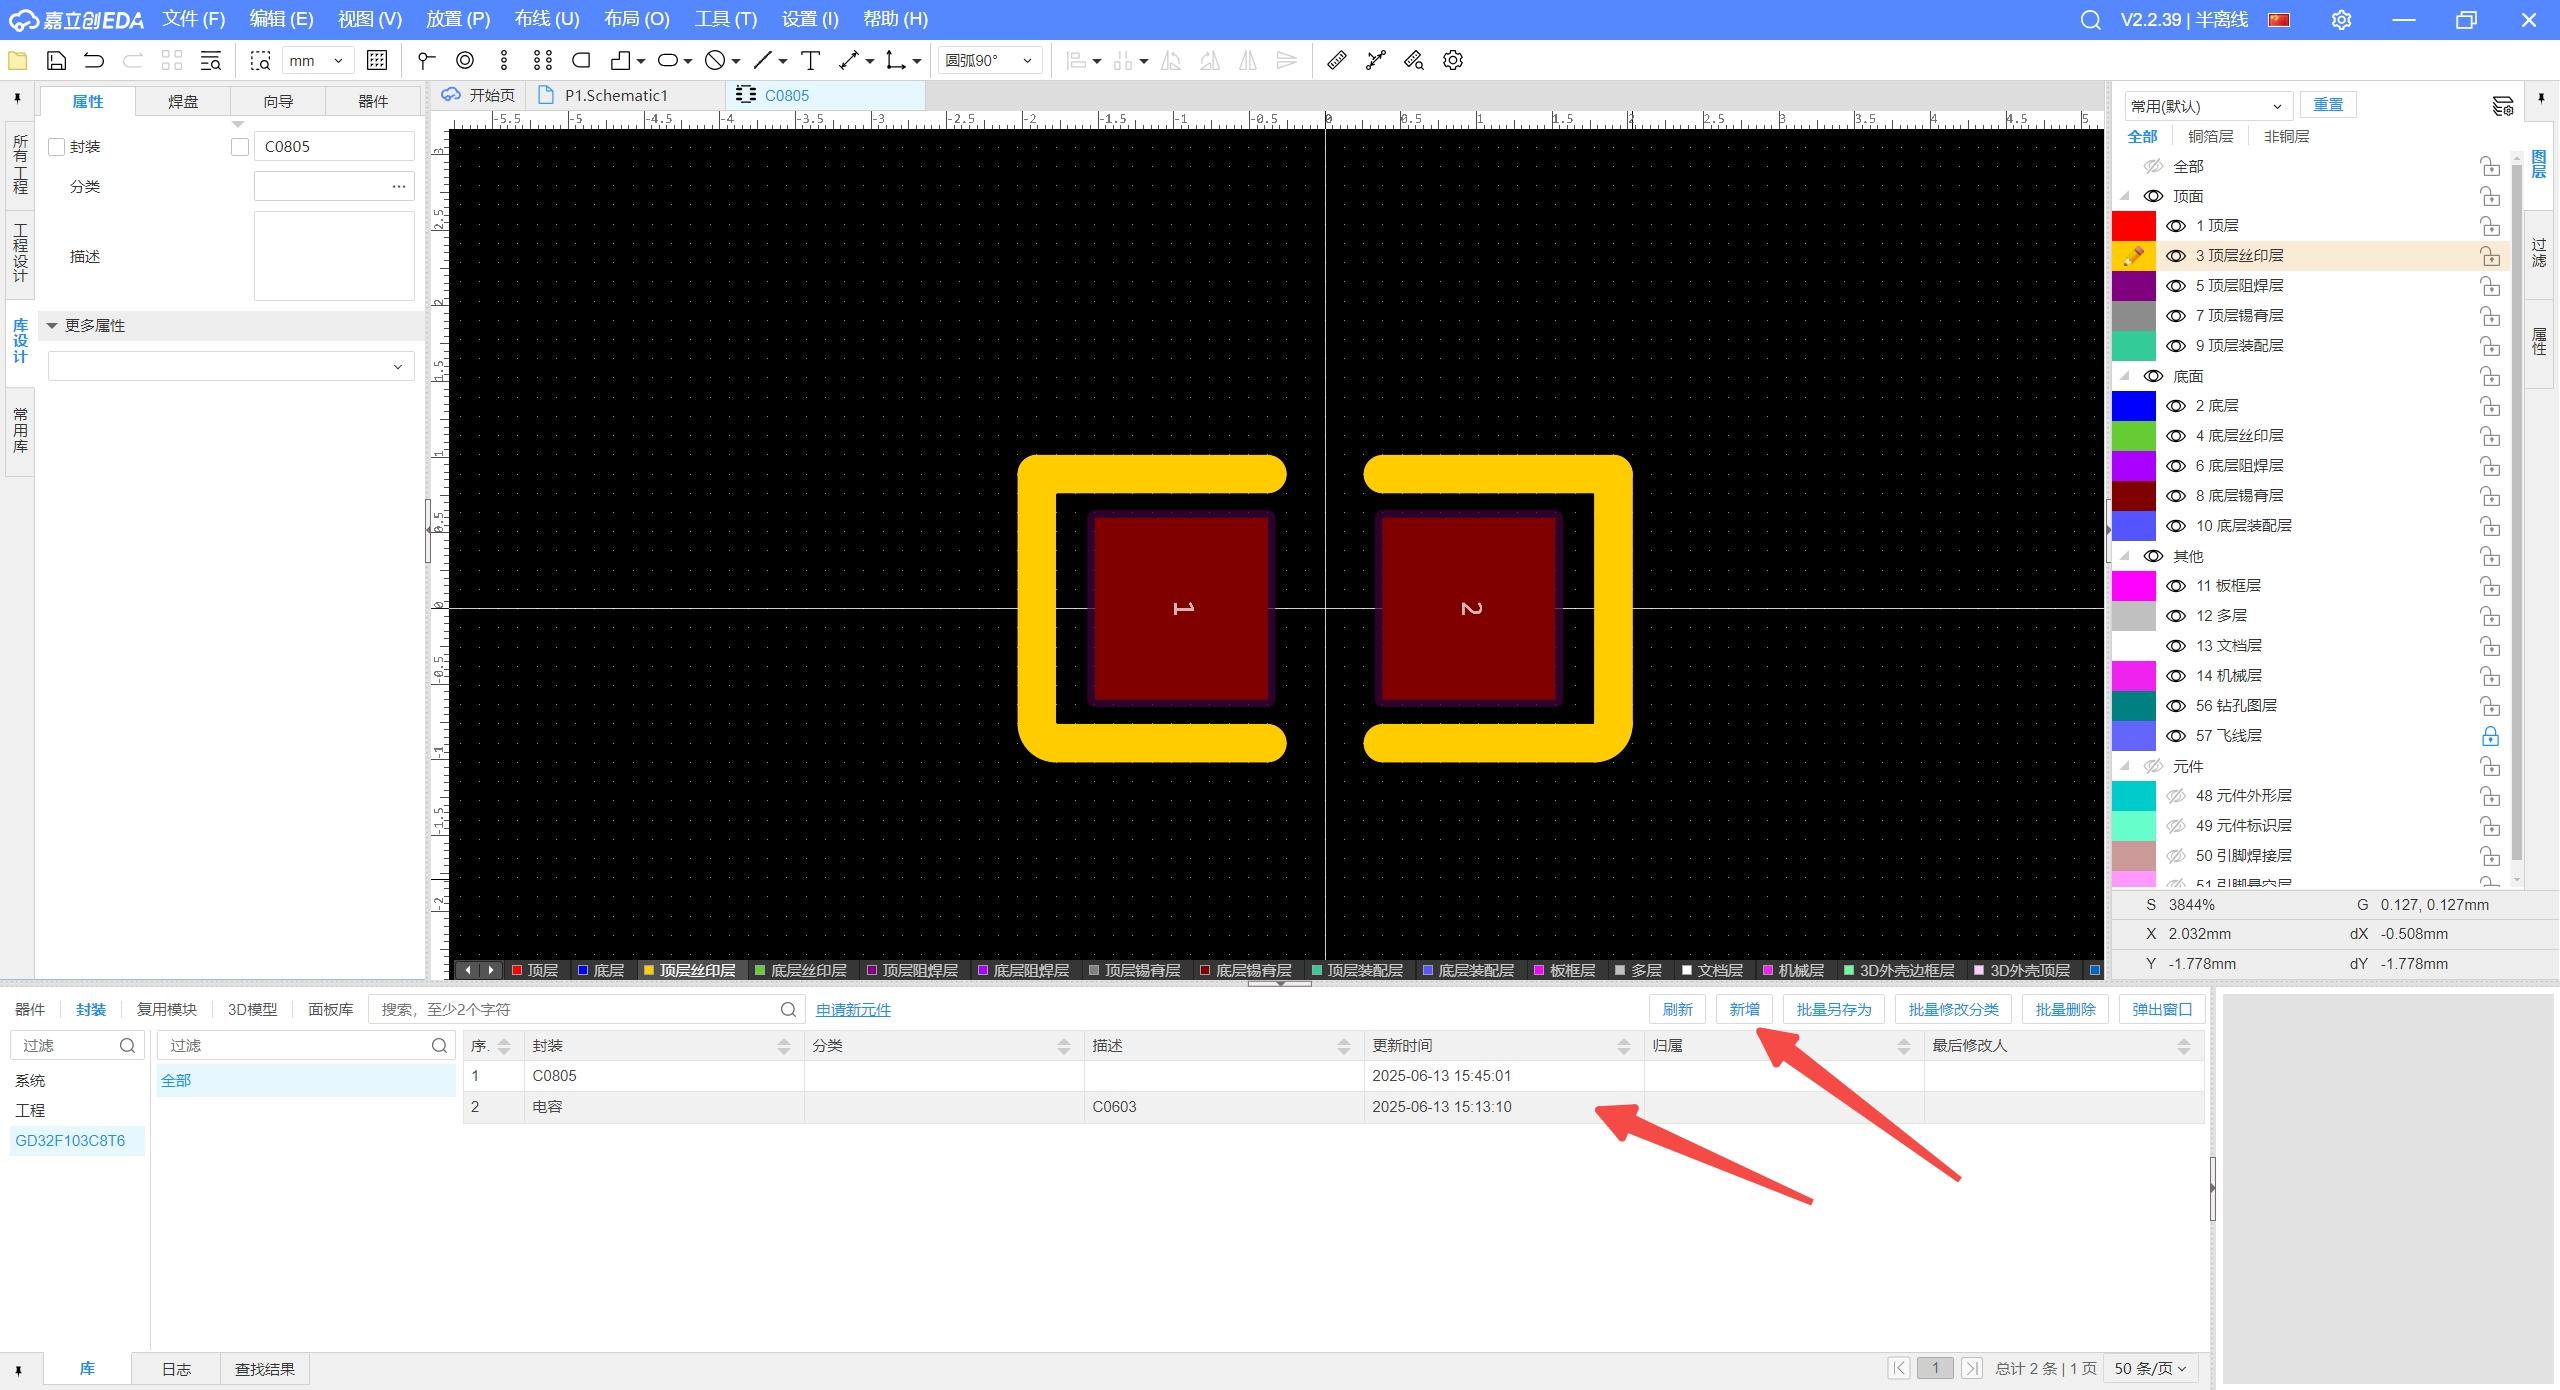Hide layer 1 顶层 via its eye icon
2560x1390 pixels.
[2175, 226]
